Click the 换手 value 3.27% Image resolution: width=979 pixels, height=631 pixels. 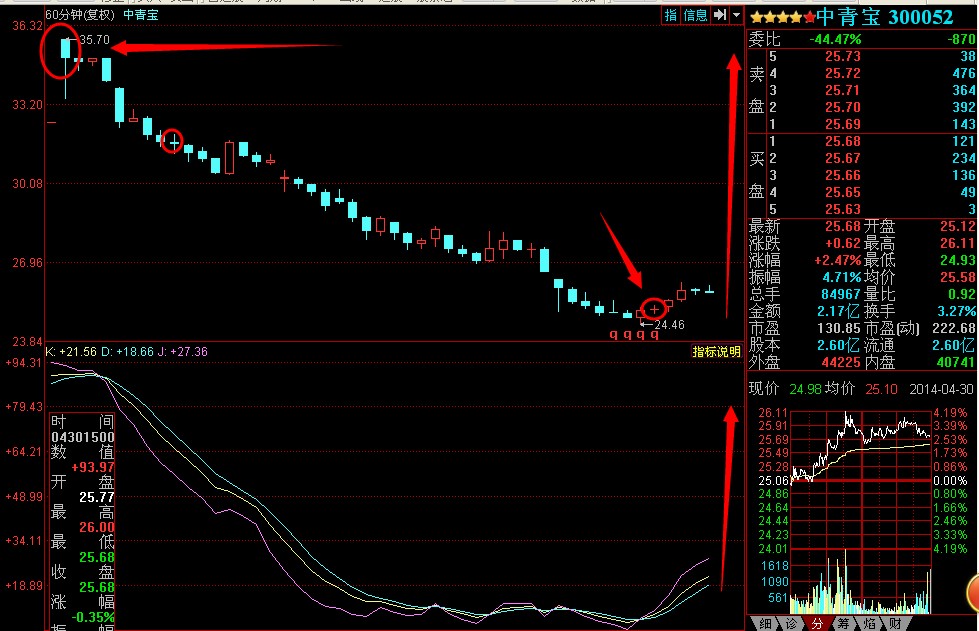point(957,311)
